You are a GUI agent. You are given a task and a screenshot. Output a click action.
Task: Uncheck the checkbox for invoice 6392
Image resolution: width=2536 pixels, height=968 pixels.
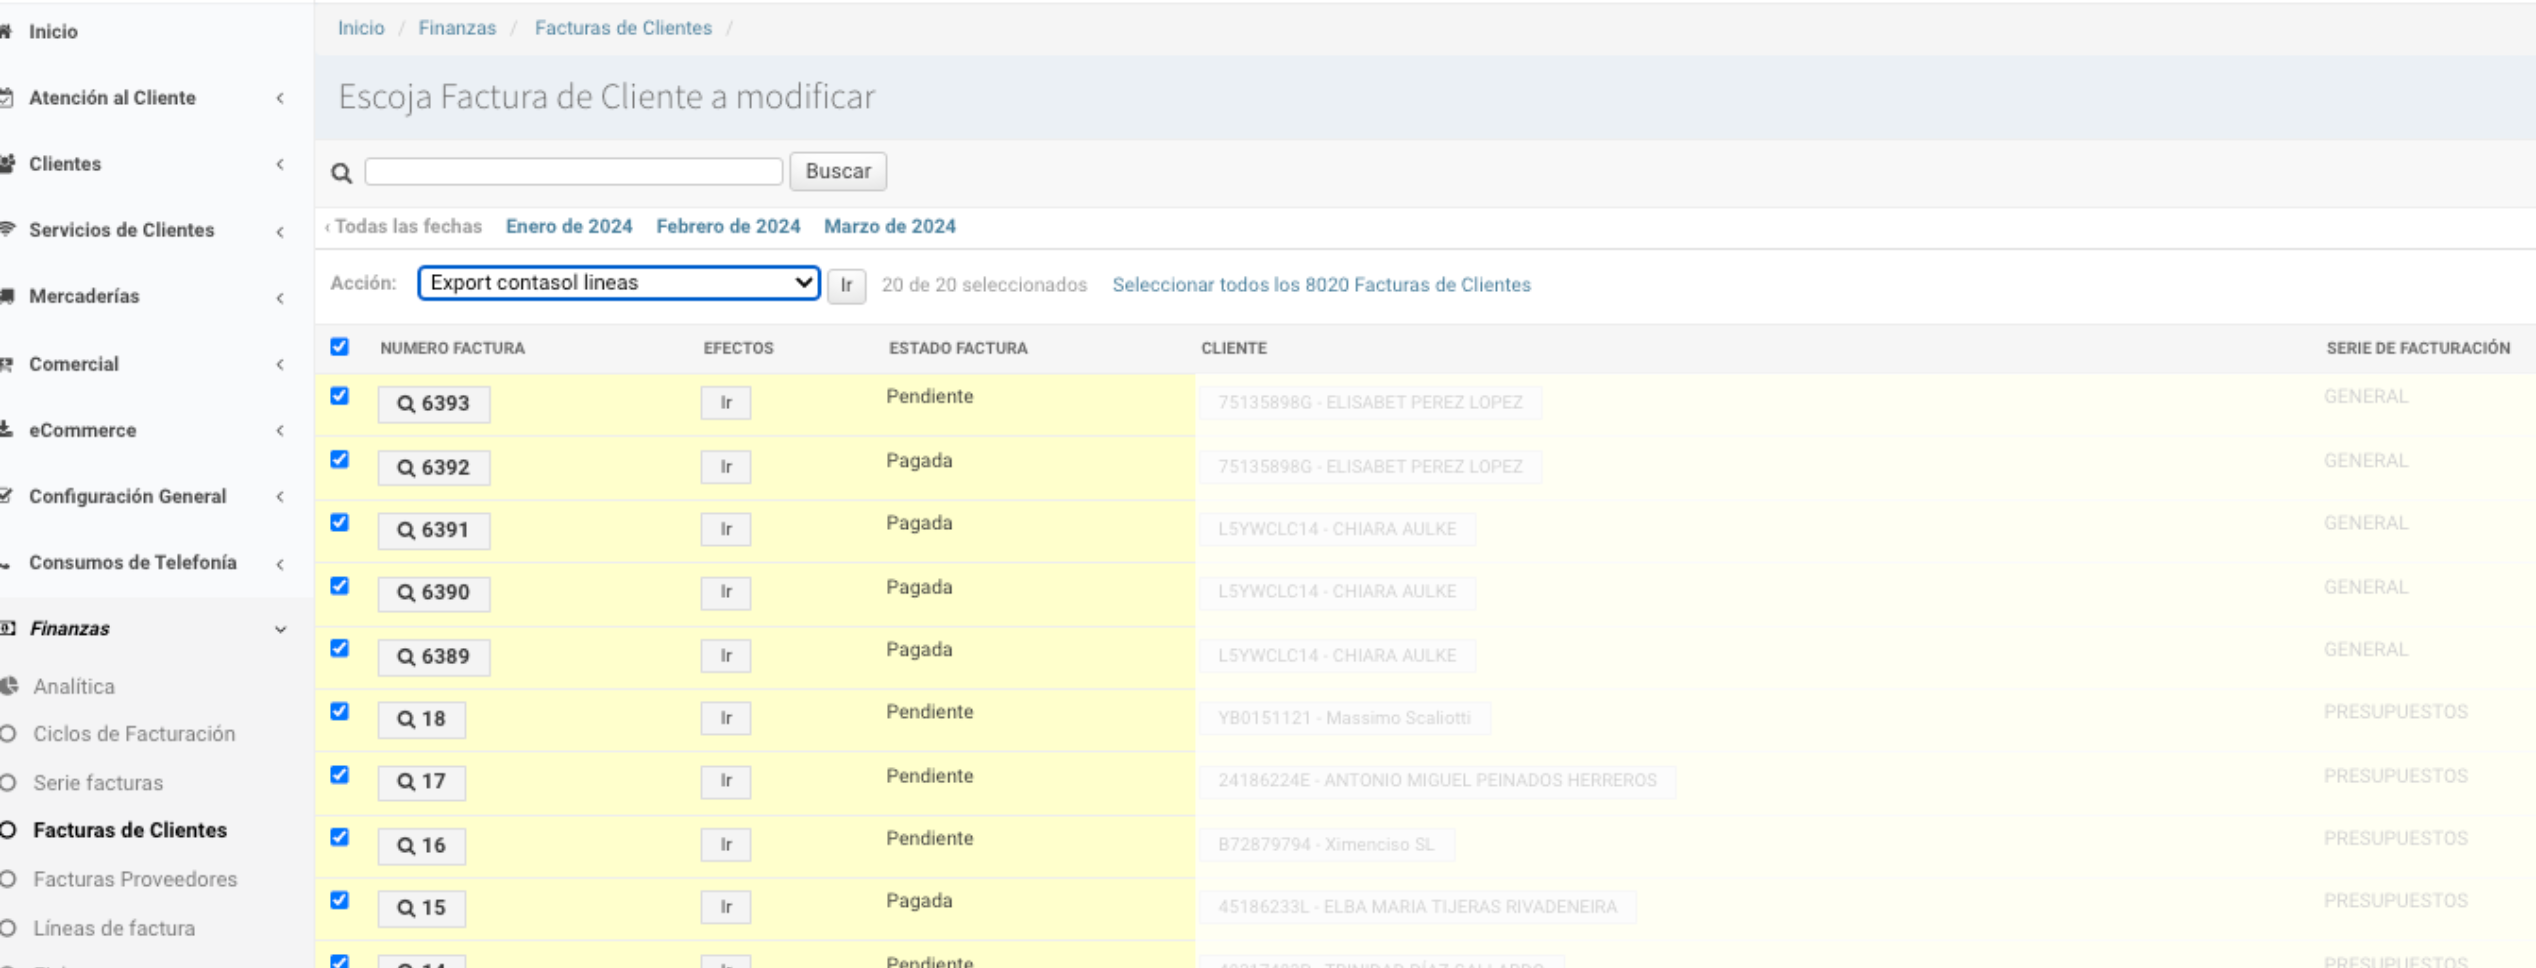point(340,460)
